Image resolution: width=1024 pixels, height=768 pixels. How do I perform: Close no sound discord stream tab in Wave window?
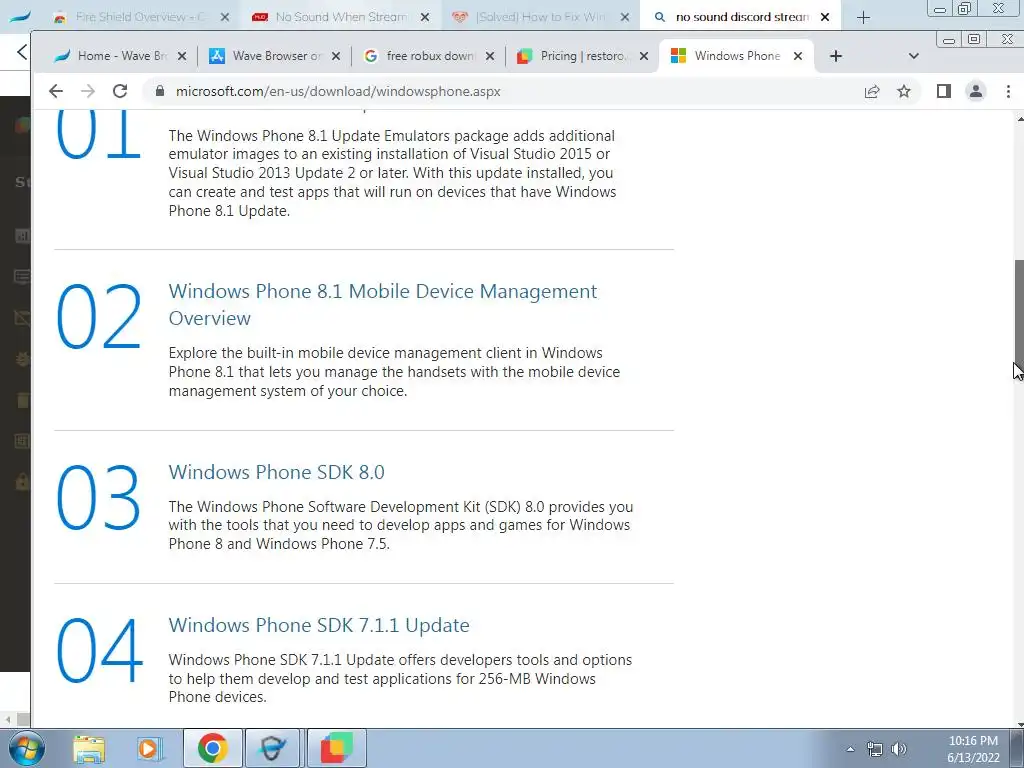pyautogui.click(x=825, y=17)
